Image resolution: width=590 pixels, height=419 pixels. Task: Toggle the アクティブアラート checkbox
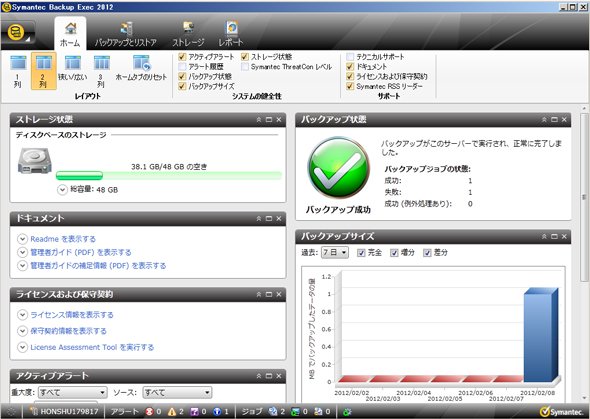pyautogui.click(x=182, y=57)
